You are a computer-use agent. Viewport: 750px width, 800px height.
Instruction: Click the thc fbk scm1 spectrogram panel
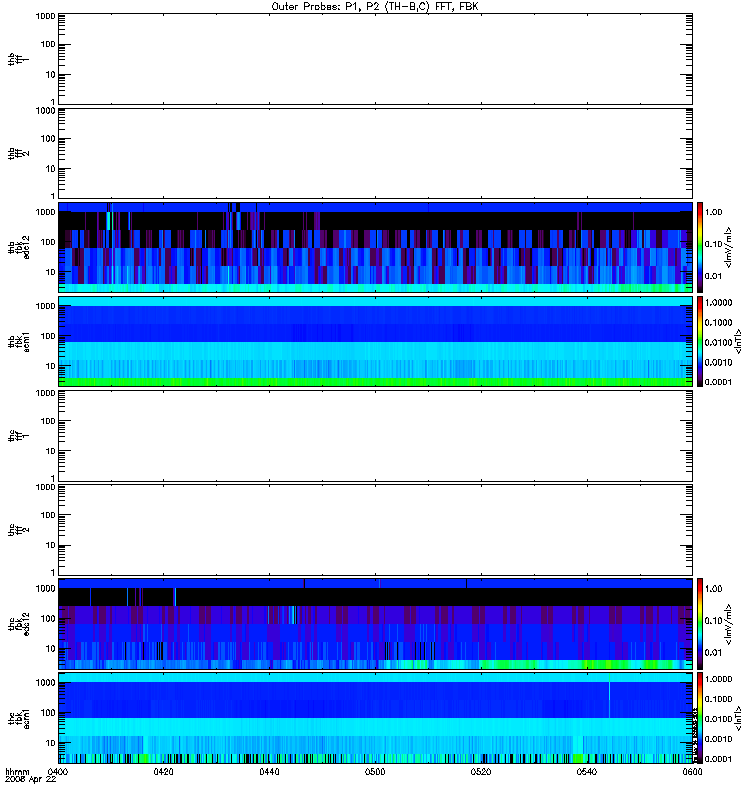click(375, 718)
